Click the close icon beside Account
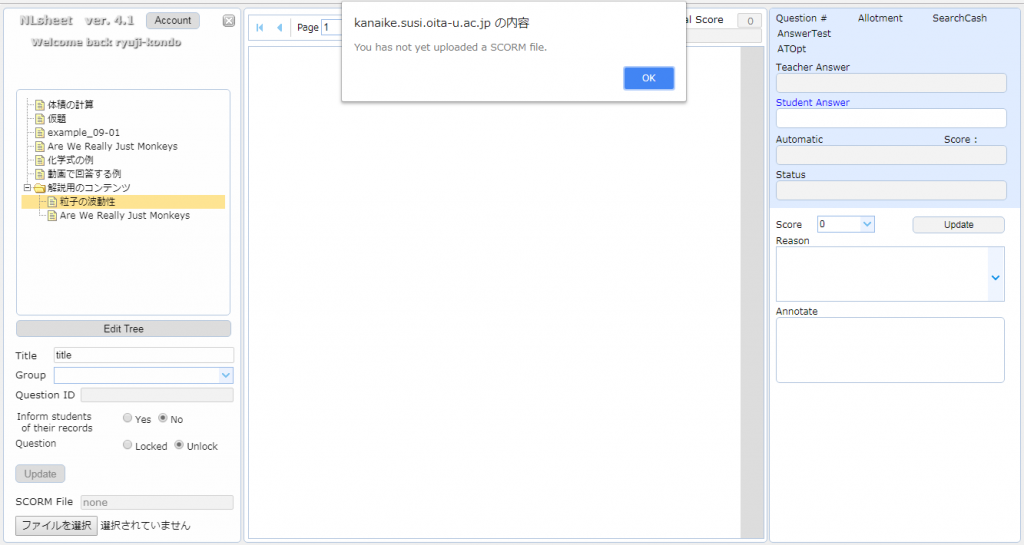Image resolution: width=1024 pixels, height=545 pixels. point(228,21)
